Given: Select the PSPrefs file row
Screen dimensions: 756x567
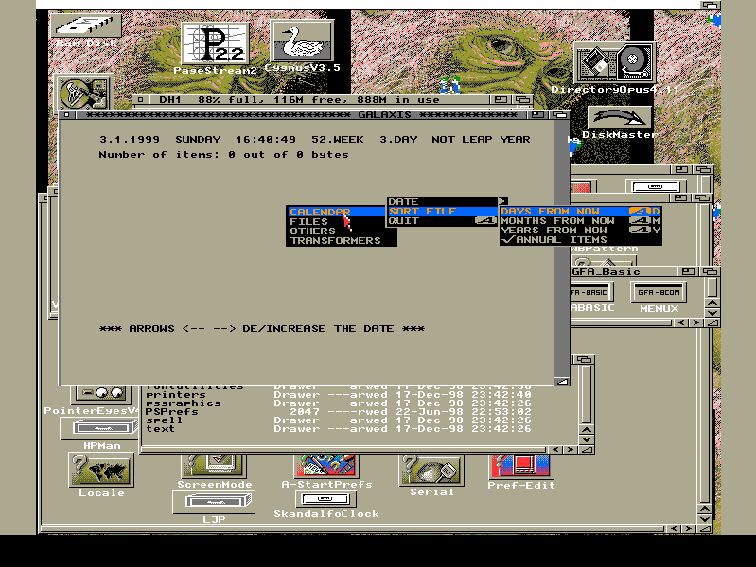Looking at the screenshot, I should (x=338, y=412).
